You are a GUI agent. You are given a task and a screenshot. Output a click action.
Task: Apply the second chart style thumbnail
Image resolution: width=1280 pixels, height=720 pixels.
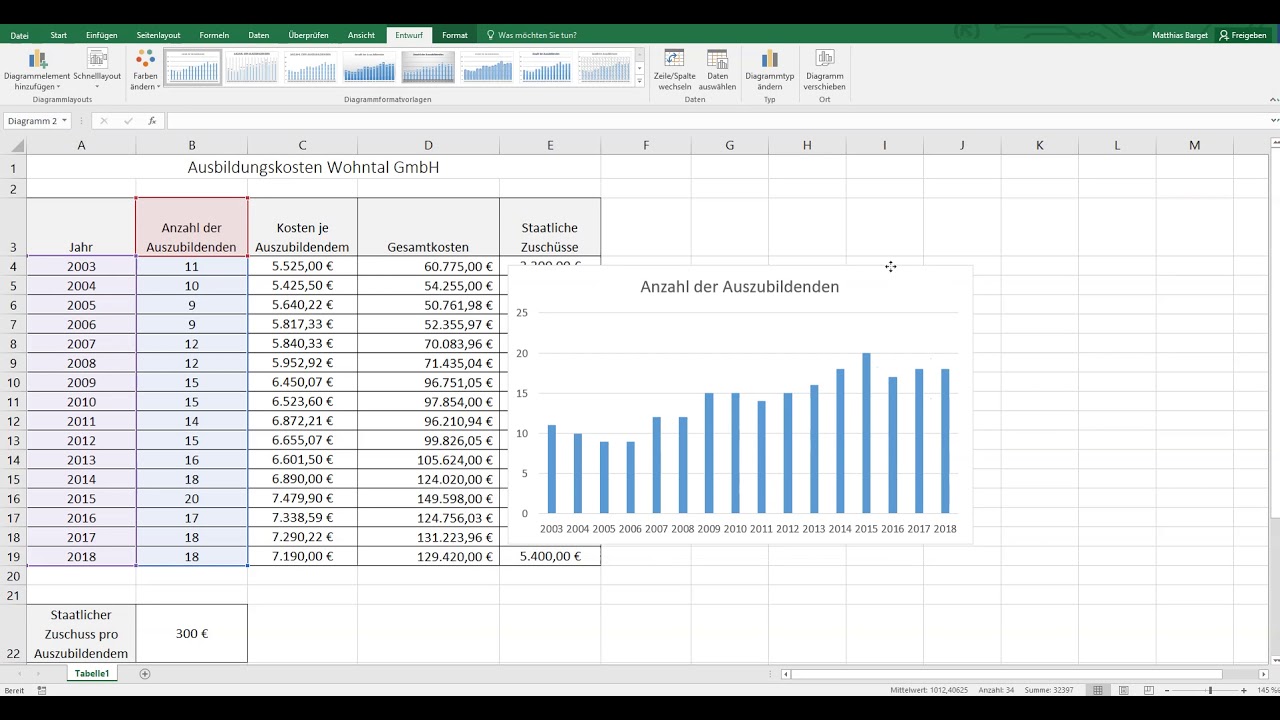tap(251, 68)
